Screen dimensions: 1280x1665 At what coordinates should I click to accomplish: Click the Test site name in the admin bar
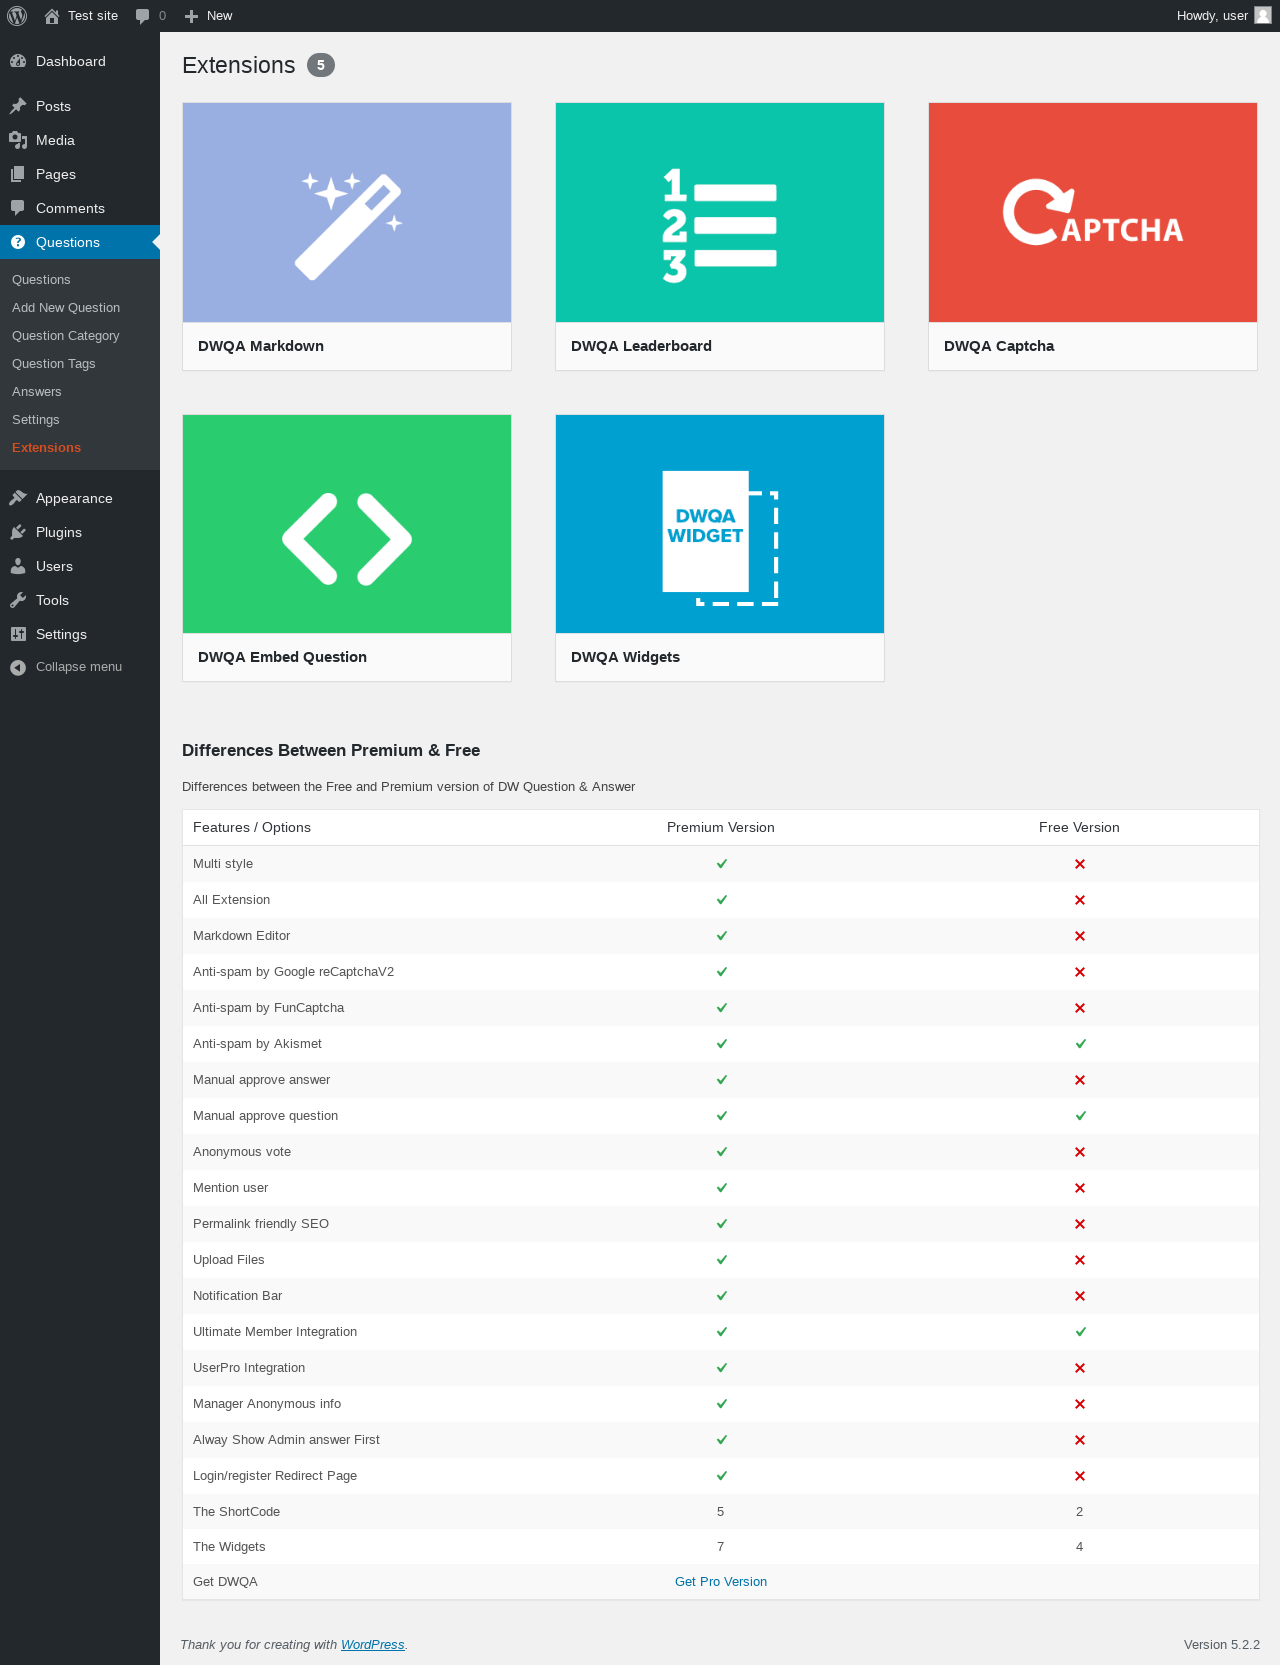coord(93,16)
